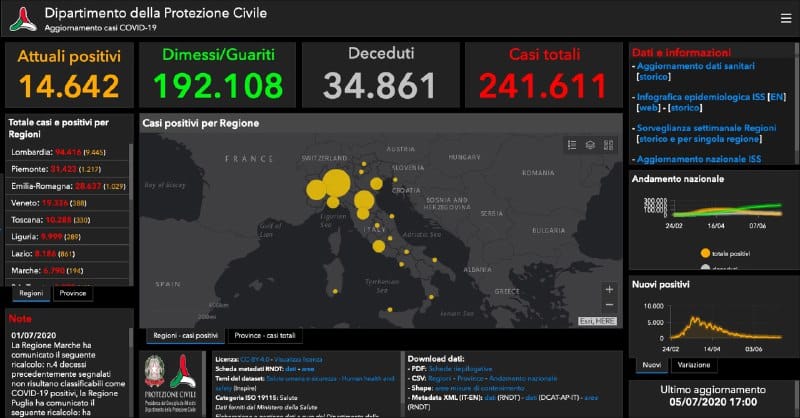The image size is (800, 418).
Task: Open the 'Visualizza licenza' link
Action: coord(299,359)
